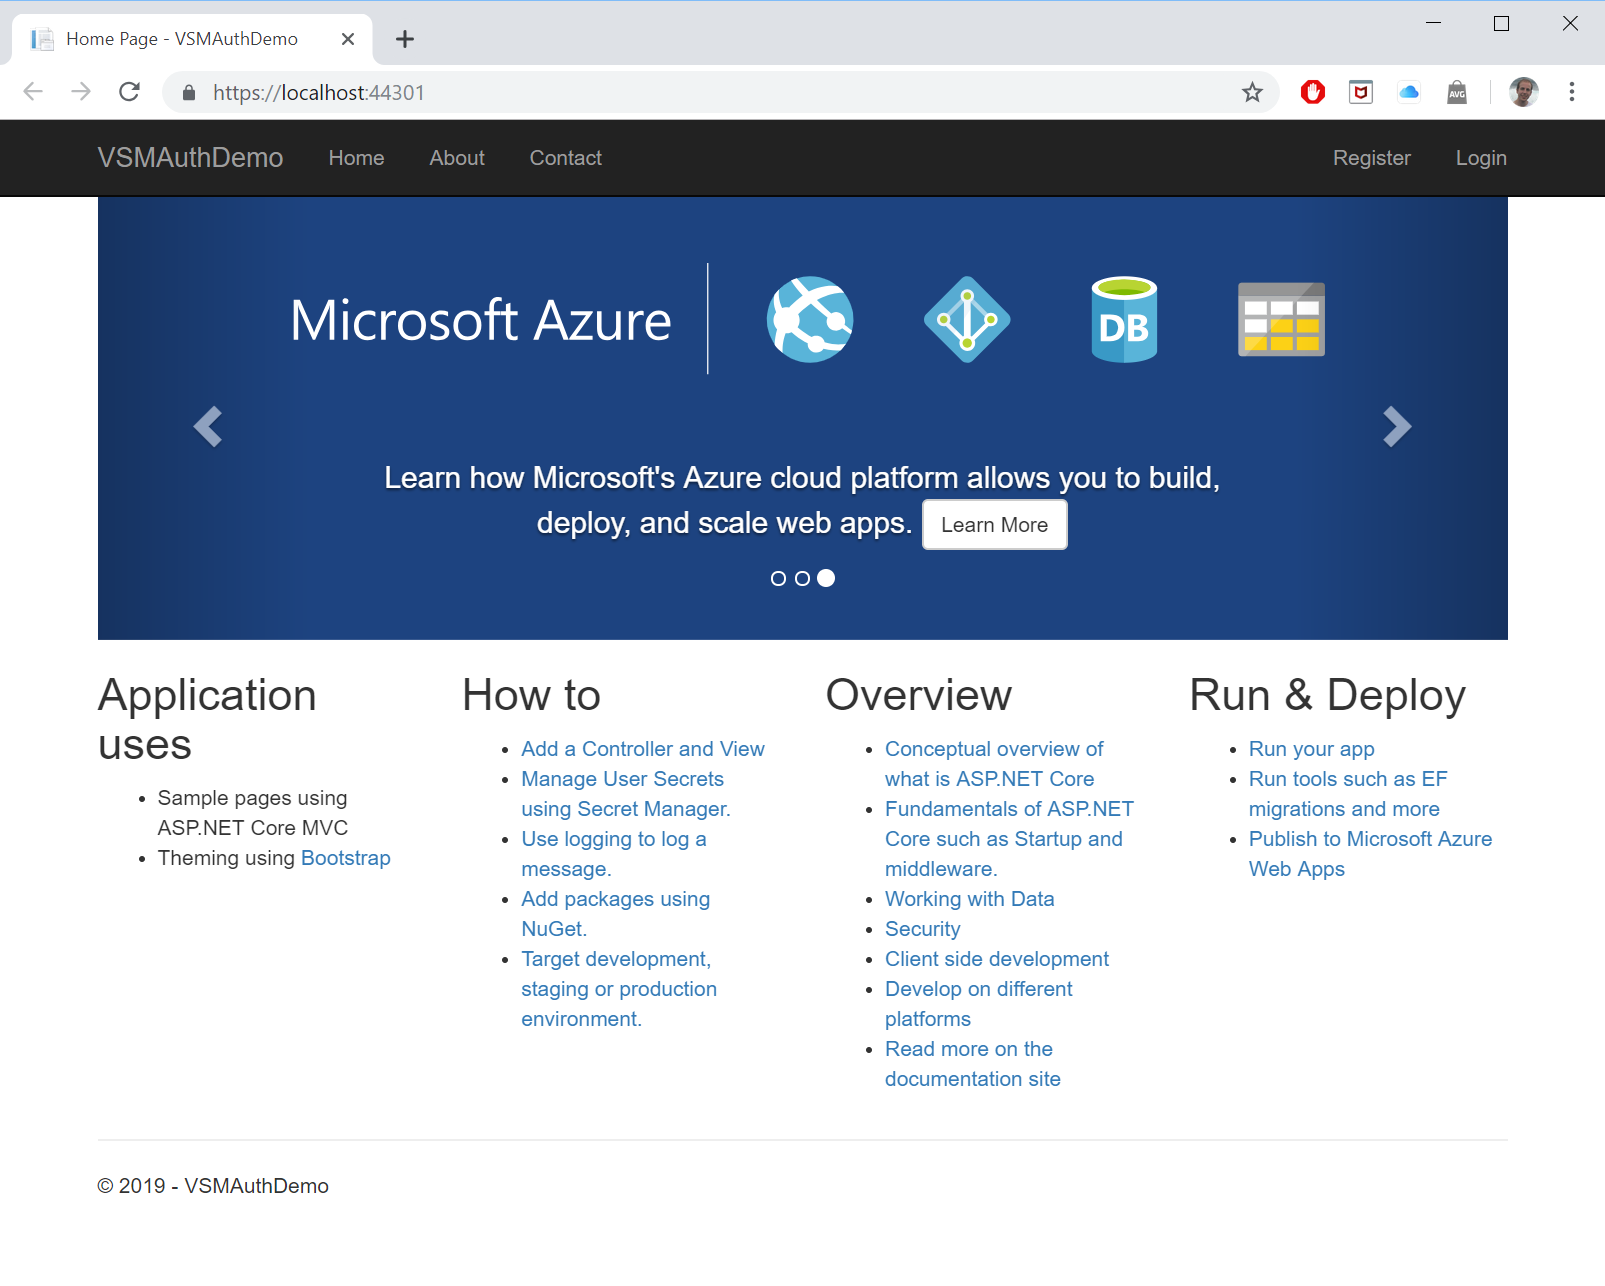
Task: Open the About nav menu item
Action: click(x=456, y=158)
